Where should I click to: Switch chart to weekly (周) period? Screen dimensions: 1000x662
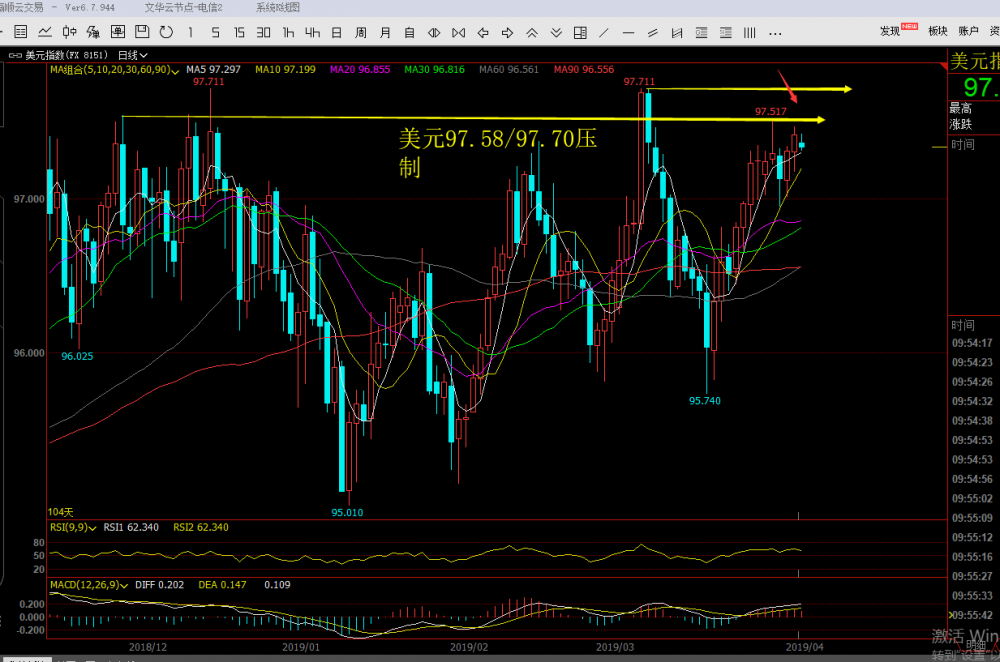361,33
